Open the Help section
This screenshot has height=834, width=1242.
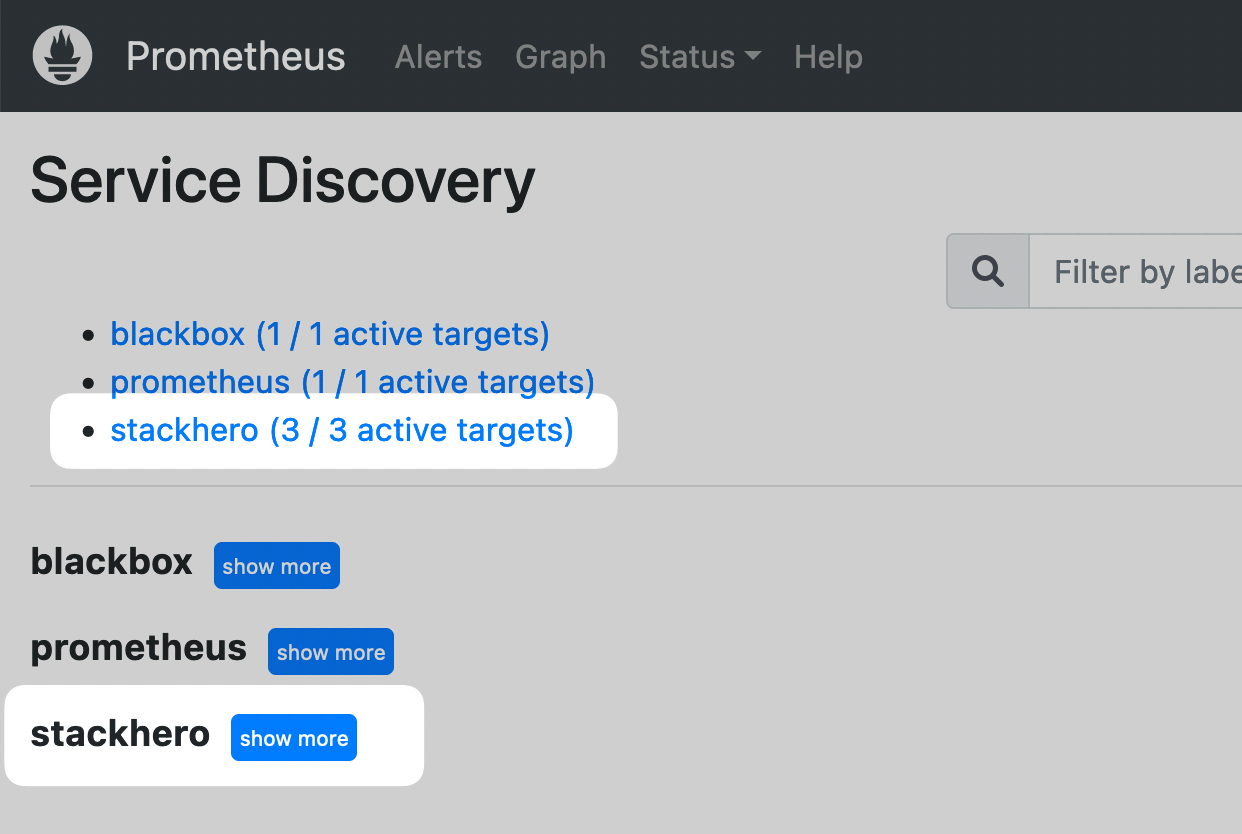click(x=828, y=57)
